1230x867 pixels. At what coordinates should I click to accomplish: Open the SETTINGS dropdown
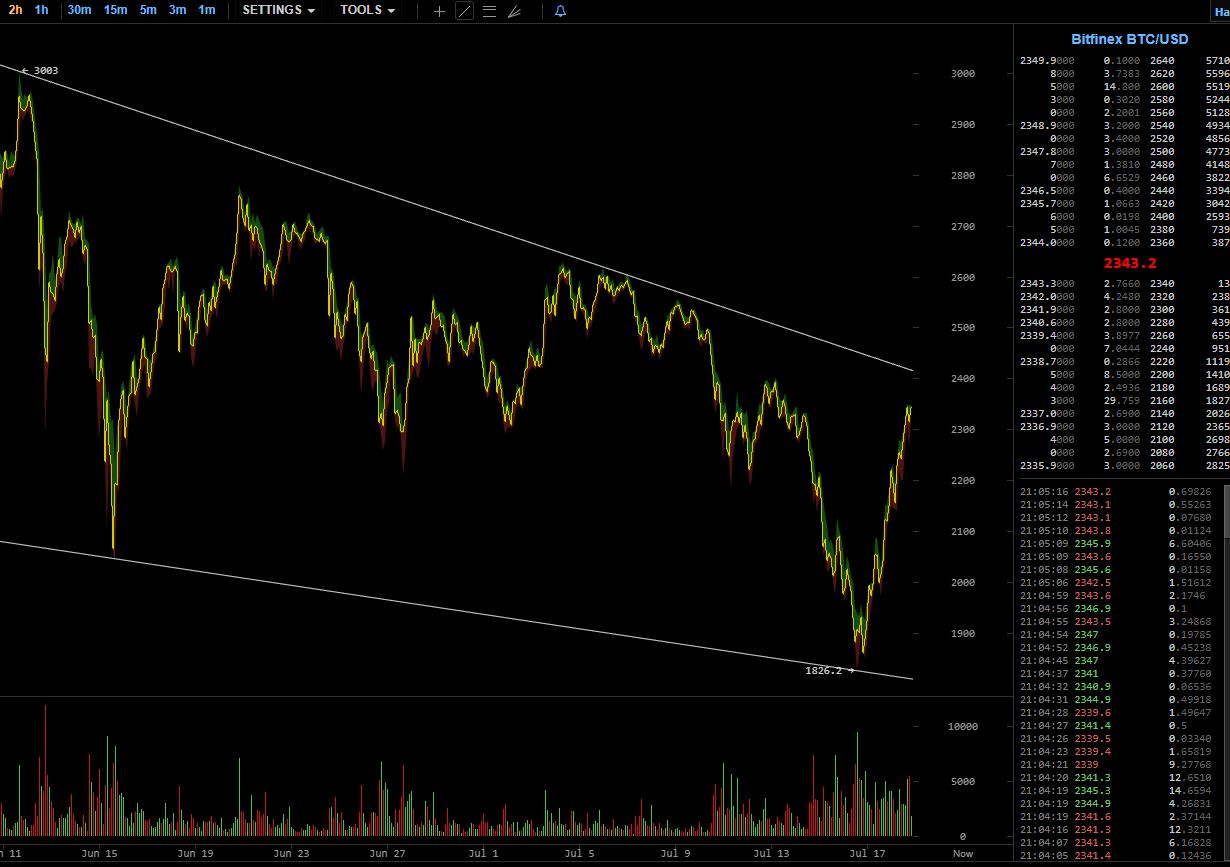coord(279,10)
